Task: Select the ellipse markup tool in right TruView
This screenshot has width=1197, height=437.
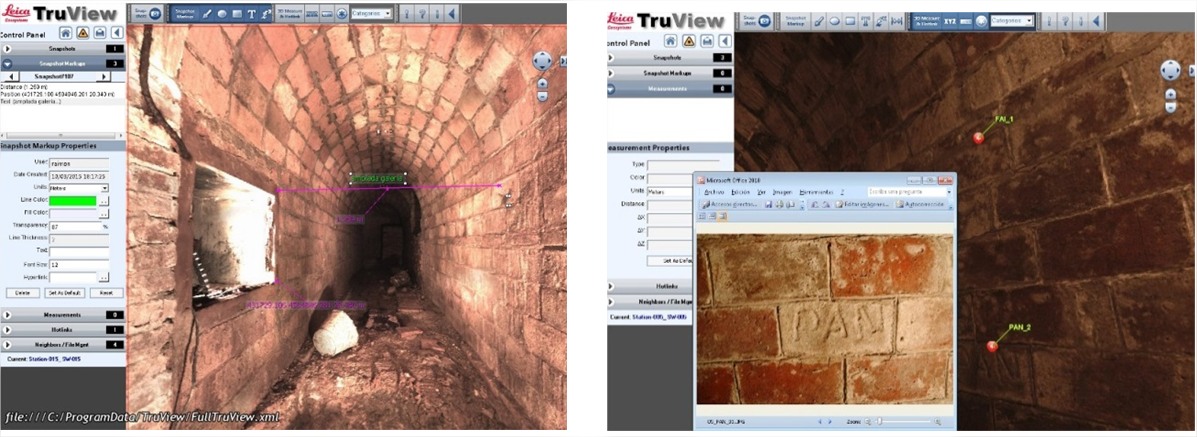Action: pos(834,21)
